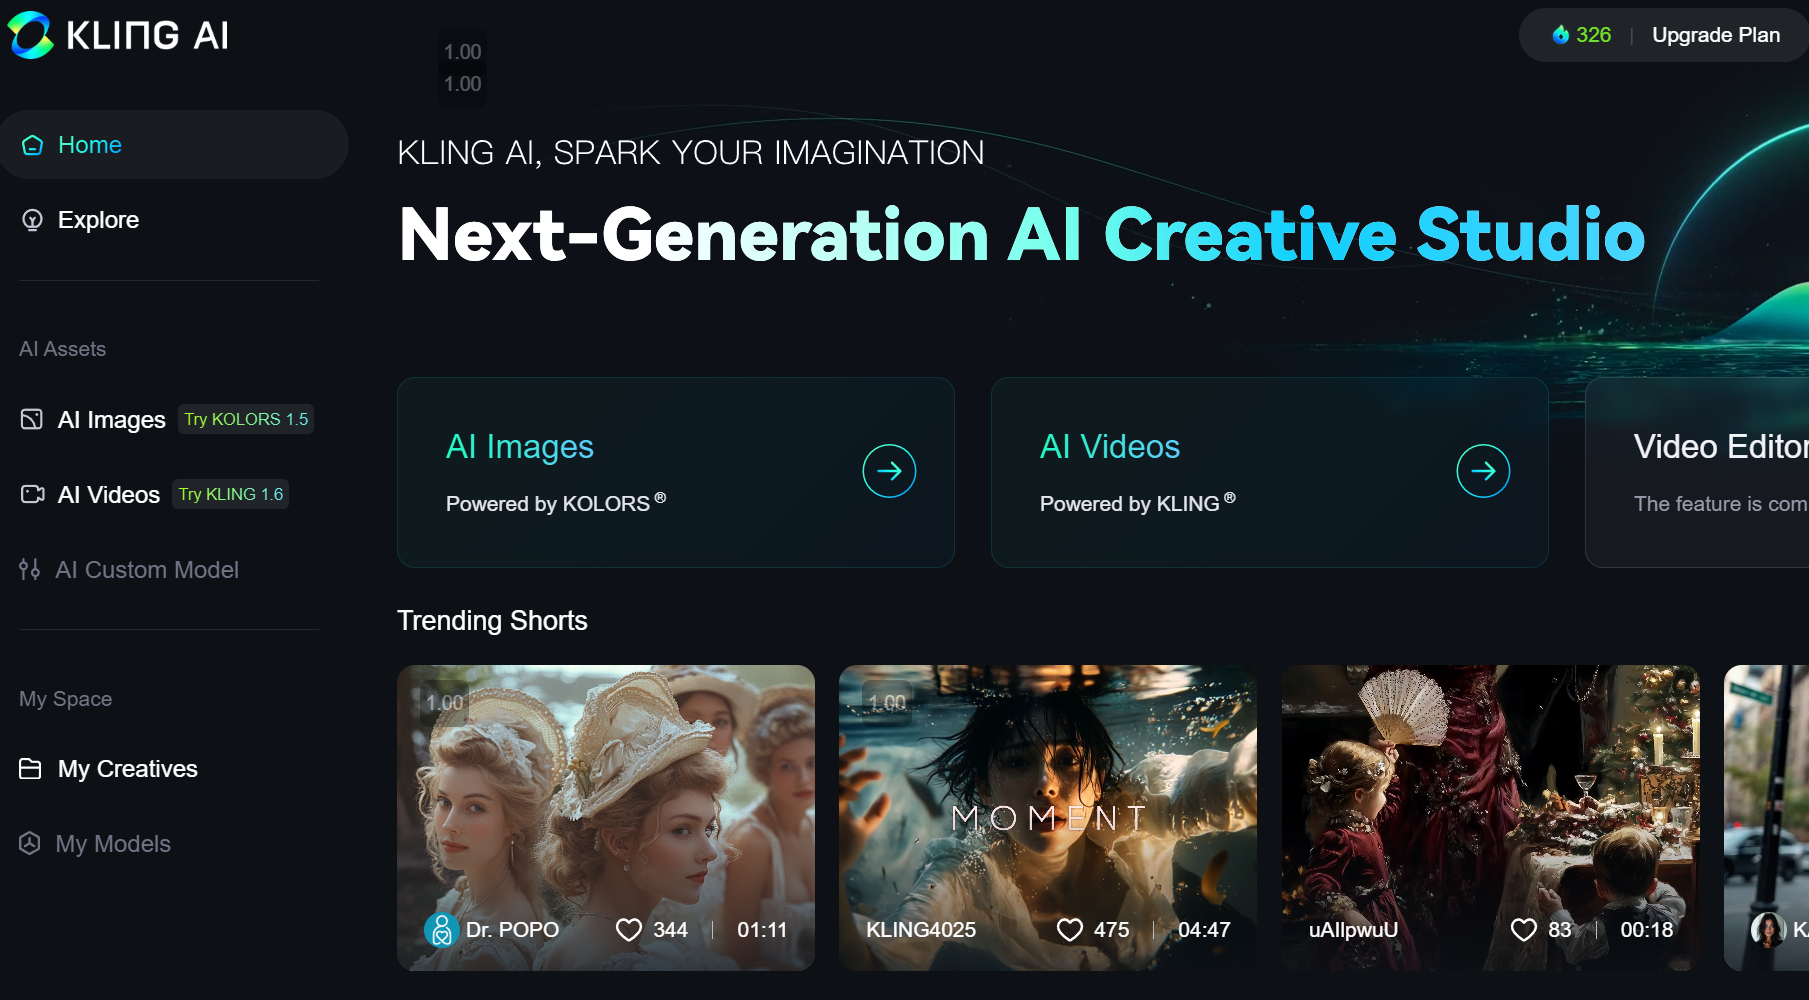The height and width of the screenshot is (1000, 1809).
Task: Like the Dr. POPO short
Action: tap(629, 930)
